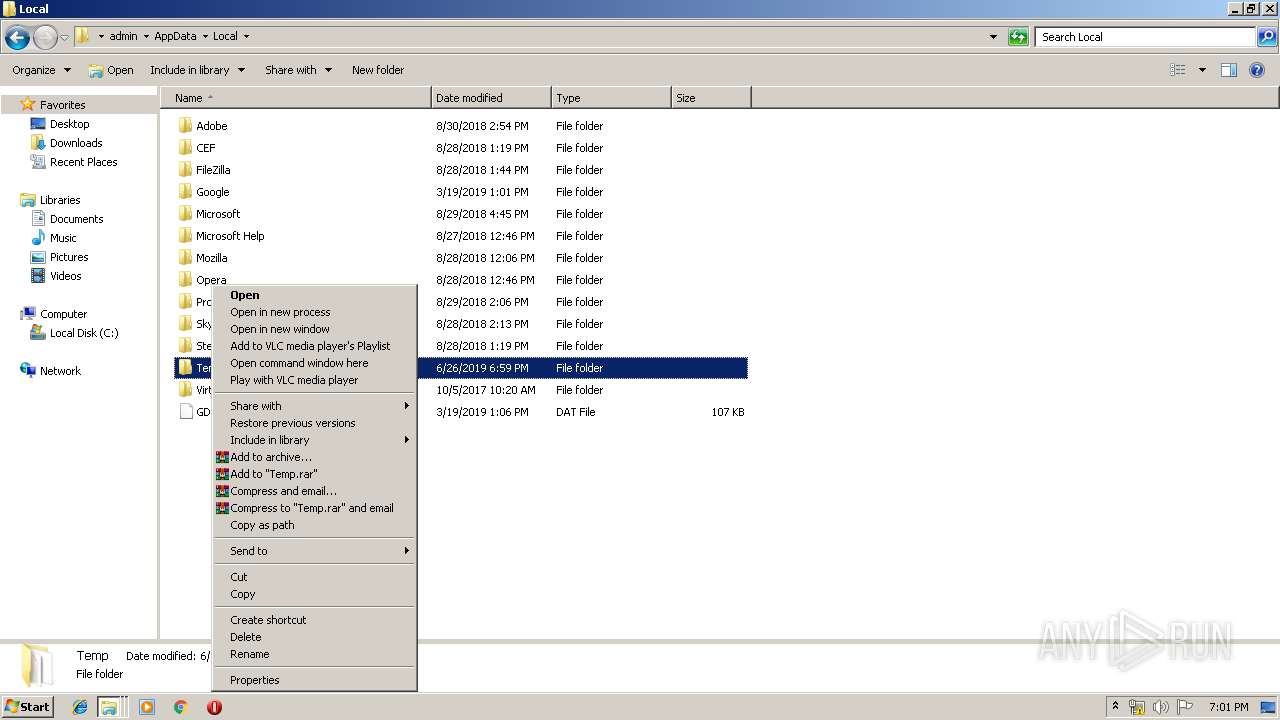Select the DAT file icon

(185, 412)
